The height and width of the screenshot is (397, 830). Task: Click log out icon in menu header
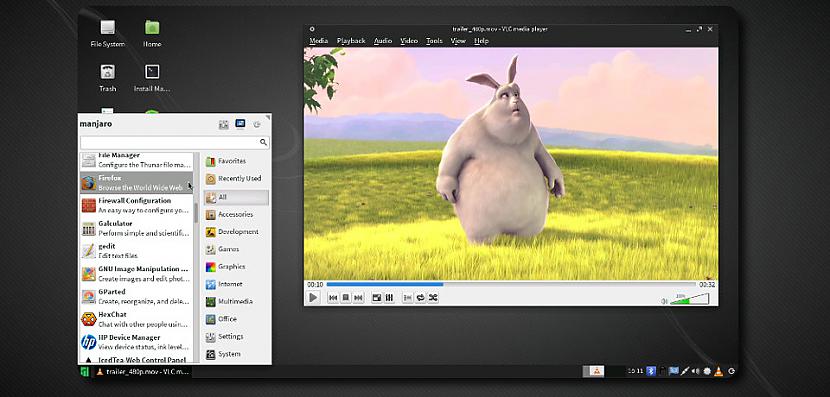[257, 124]
